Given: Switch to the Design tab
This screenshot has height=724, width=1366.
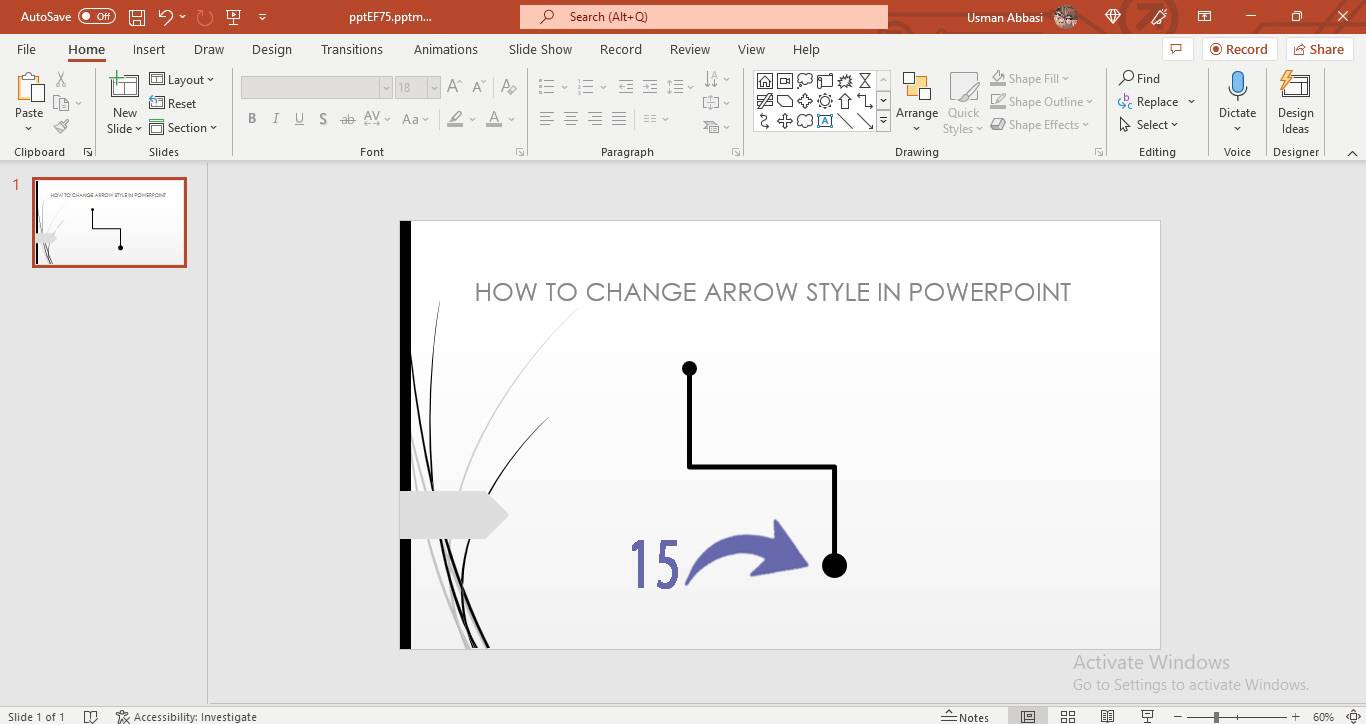Looking at the screenshot, I should pyautogui.click(x=272, y=49).
